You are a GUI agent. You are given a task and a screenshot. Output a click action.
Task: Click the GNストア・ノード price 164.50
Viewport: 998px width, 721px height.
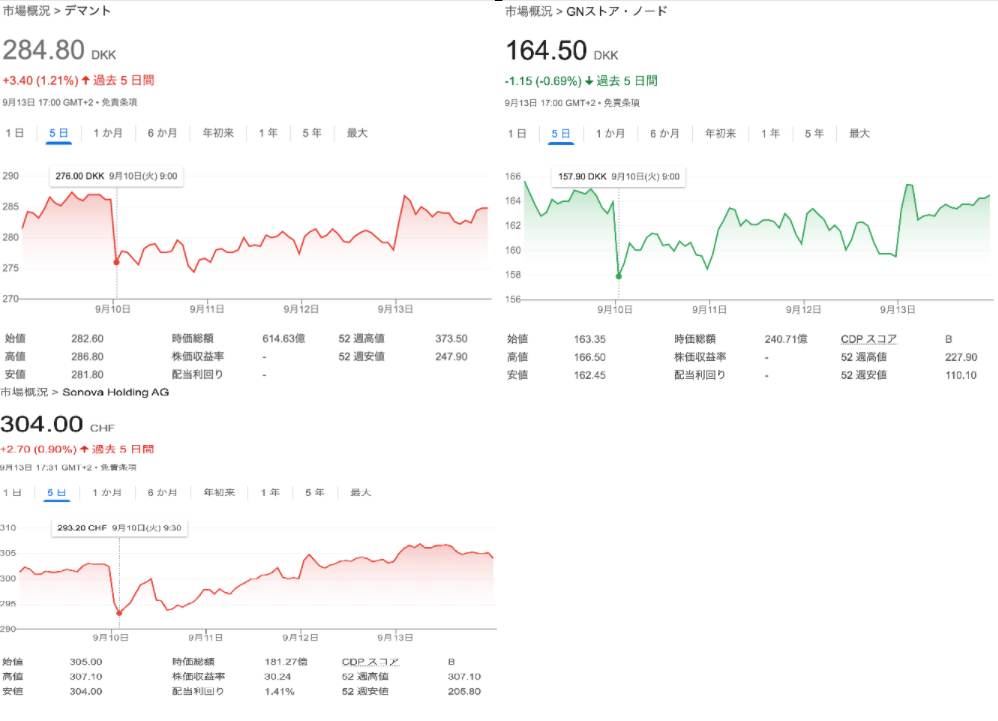coord(546,51)
